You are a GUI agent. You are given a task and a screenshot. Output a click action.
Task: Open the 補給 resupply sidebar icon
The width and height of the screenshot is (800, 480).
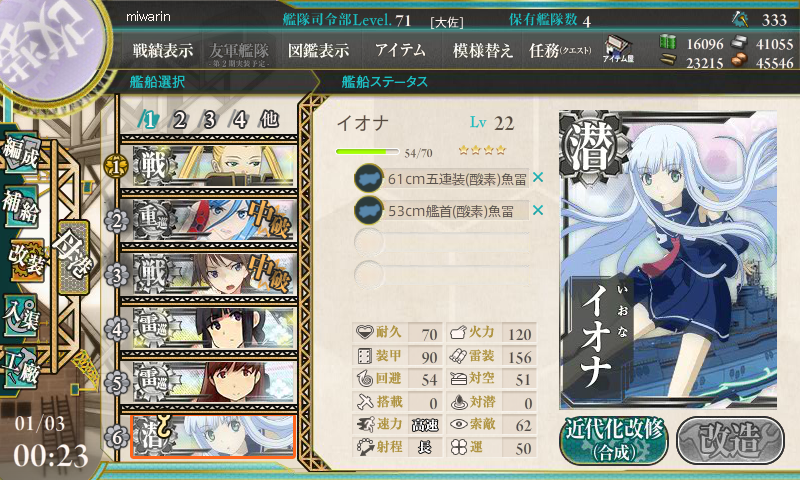pyautogui.click(x=20, y=205)
